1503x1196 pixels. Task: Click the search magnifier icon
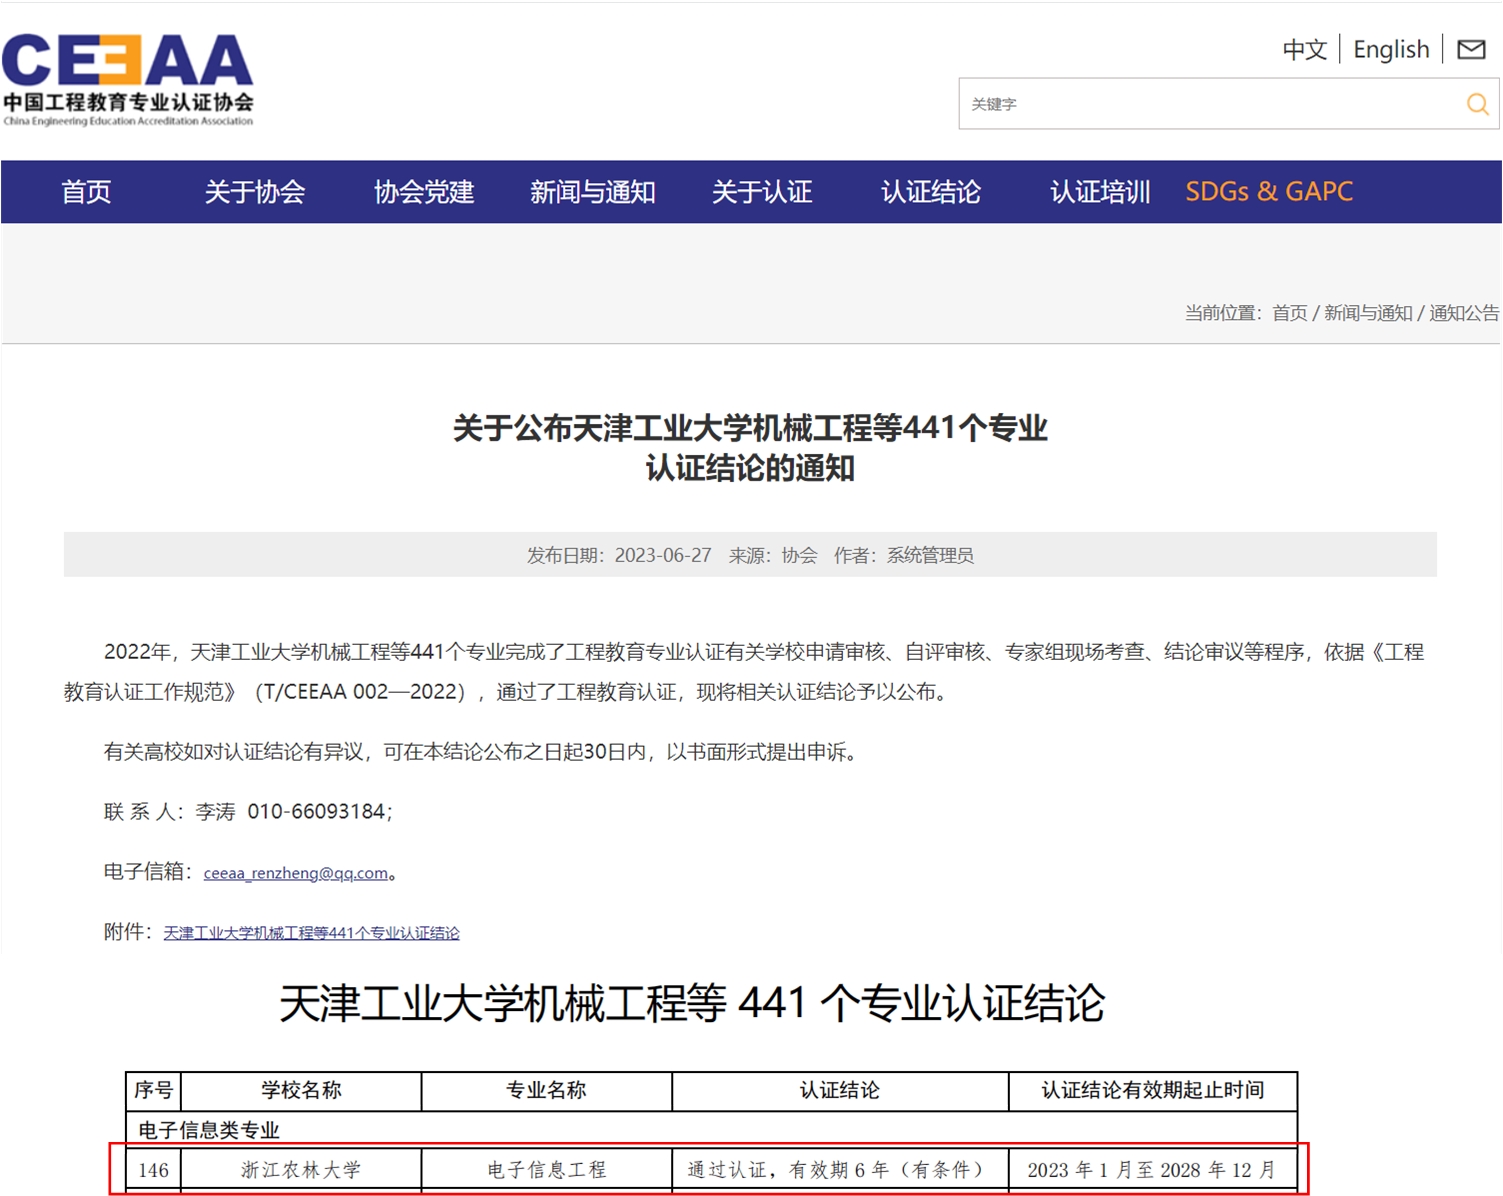pos(1477,104)
